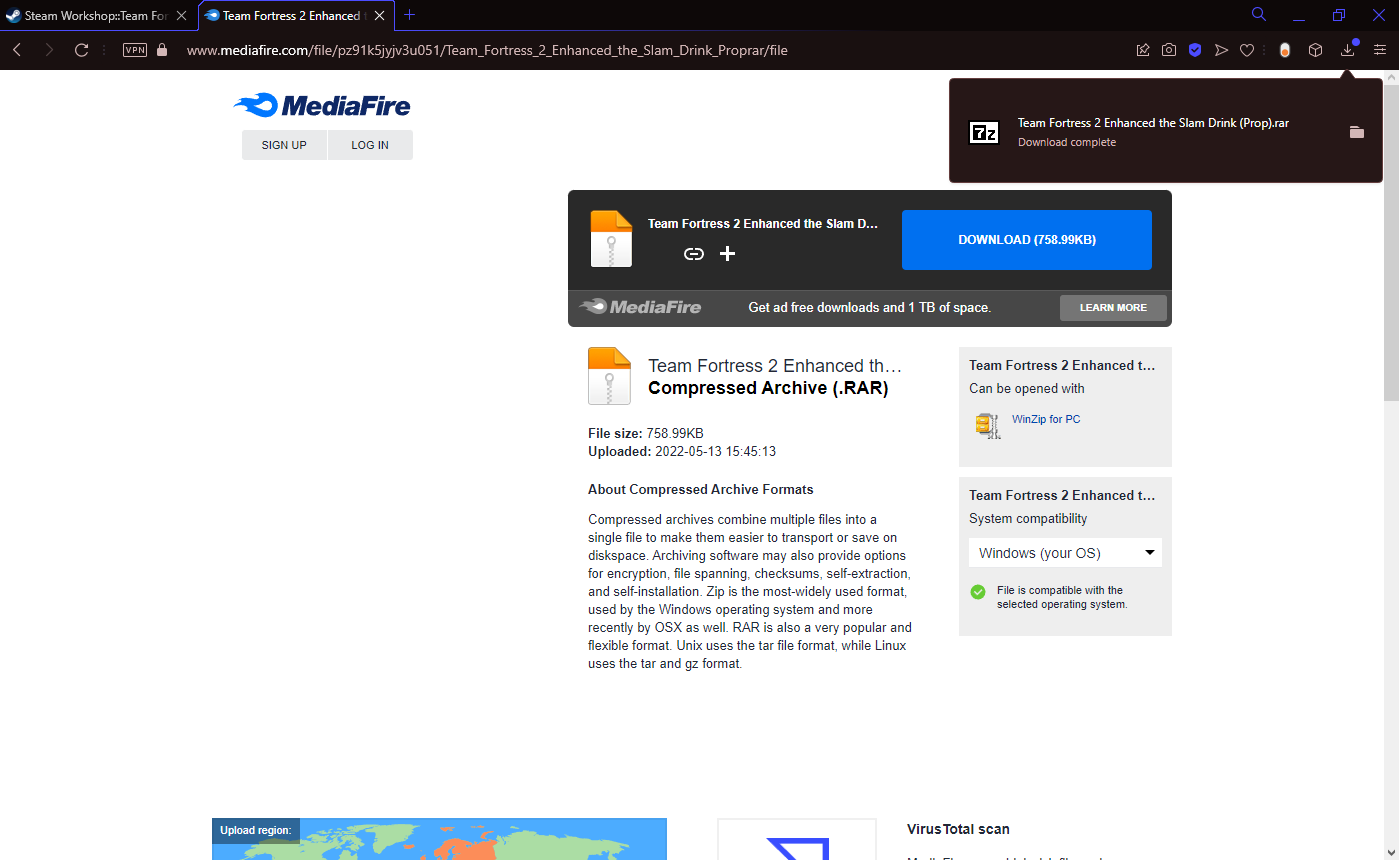Screen dimensions: 1399x860
Task: Click the page vertical scrollbar thumb
Action: click(1391, 236)
